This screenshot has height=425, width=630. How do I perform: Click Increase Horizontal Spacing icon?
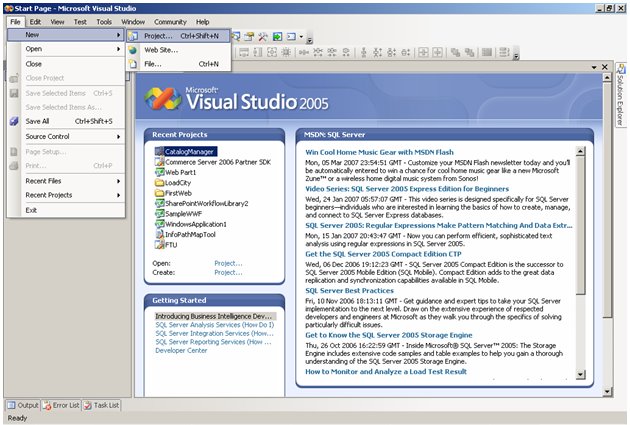tap(318, 52)
